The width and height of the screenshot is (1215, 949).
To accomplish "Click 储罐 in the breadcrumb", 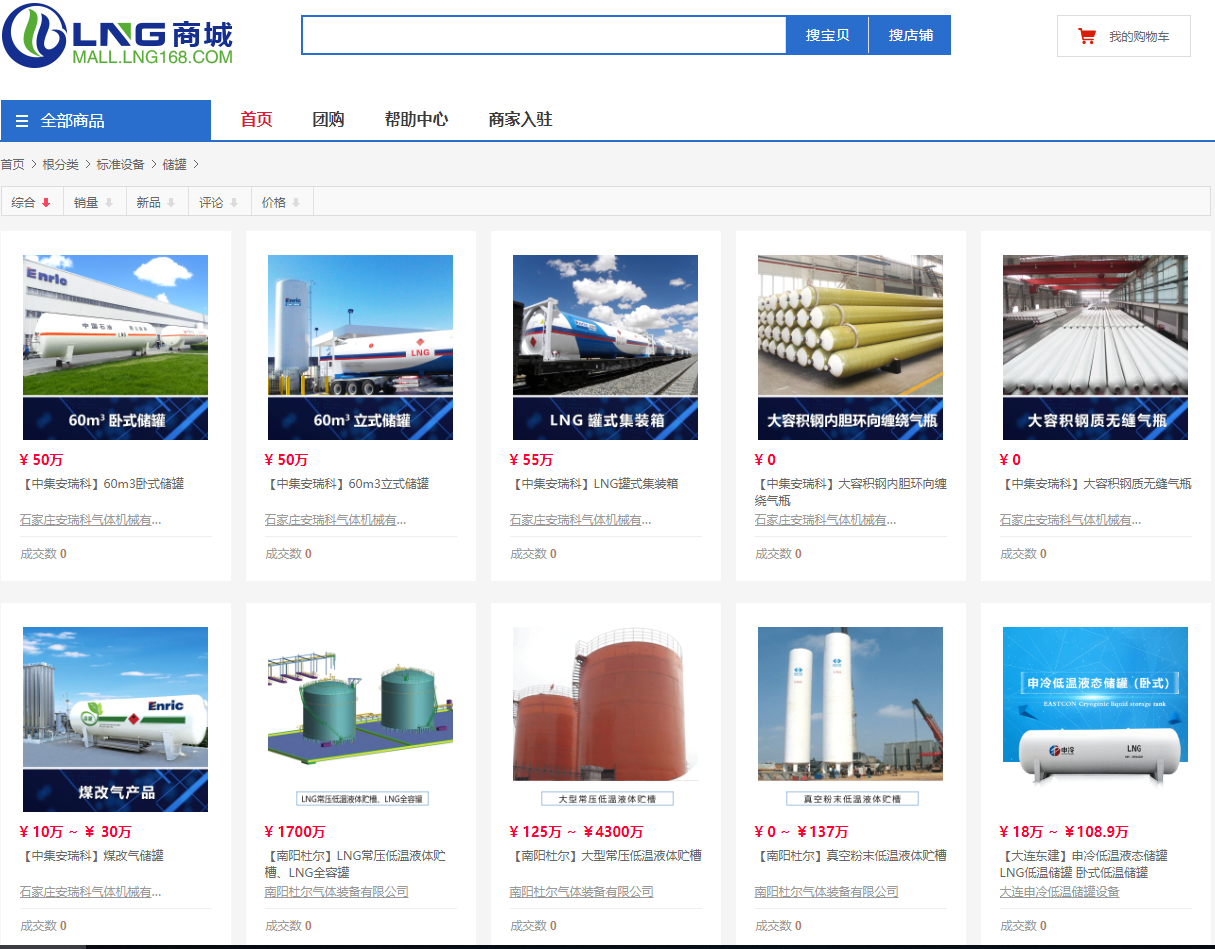I will tap(174, 164).
